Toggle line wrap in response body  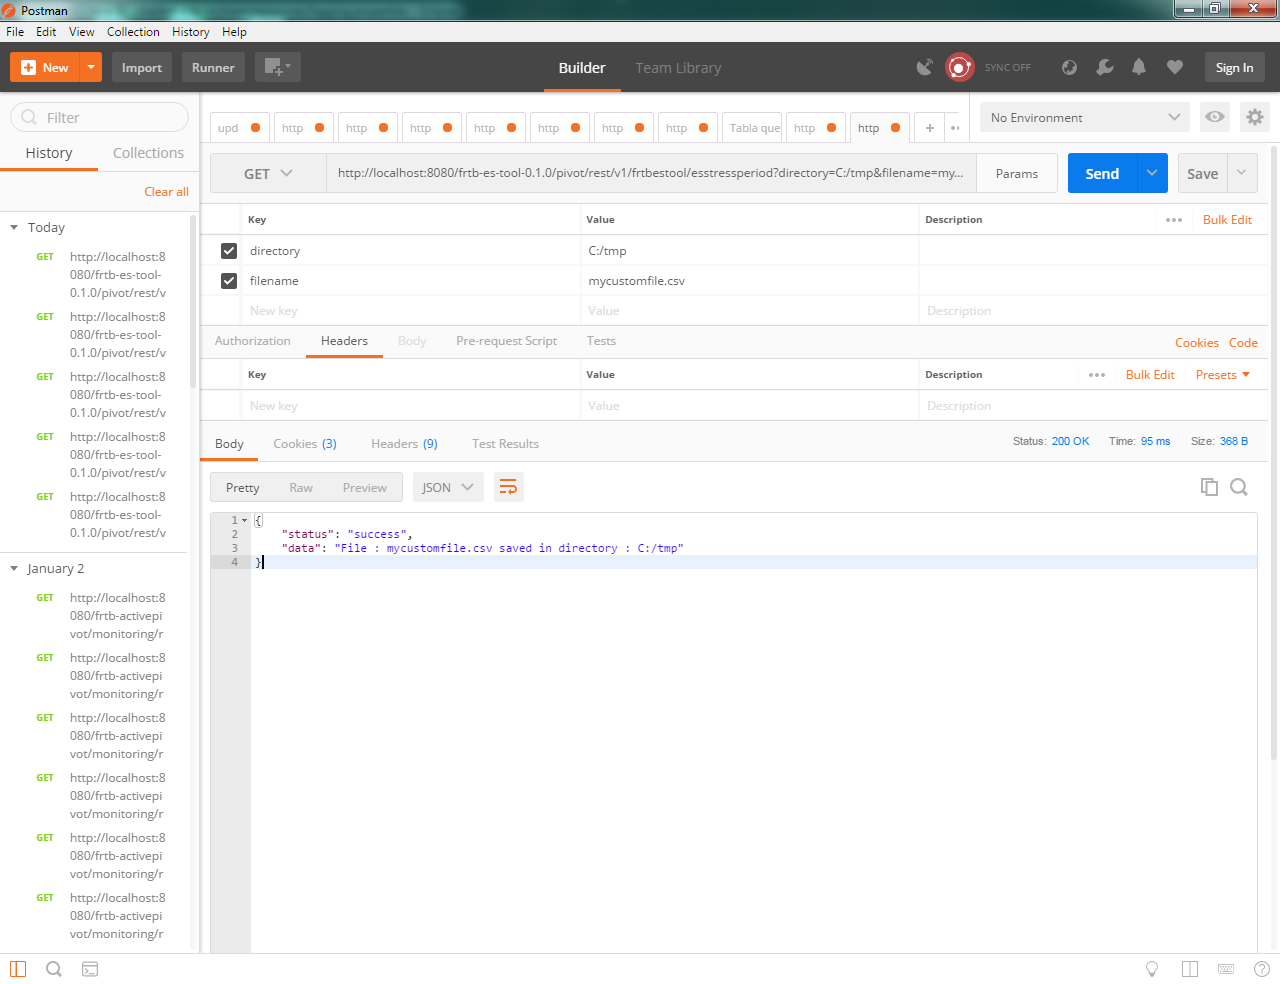pyautogui.click(x=509, y=487)
